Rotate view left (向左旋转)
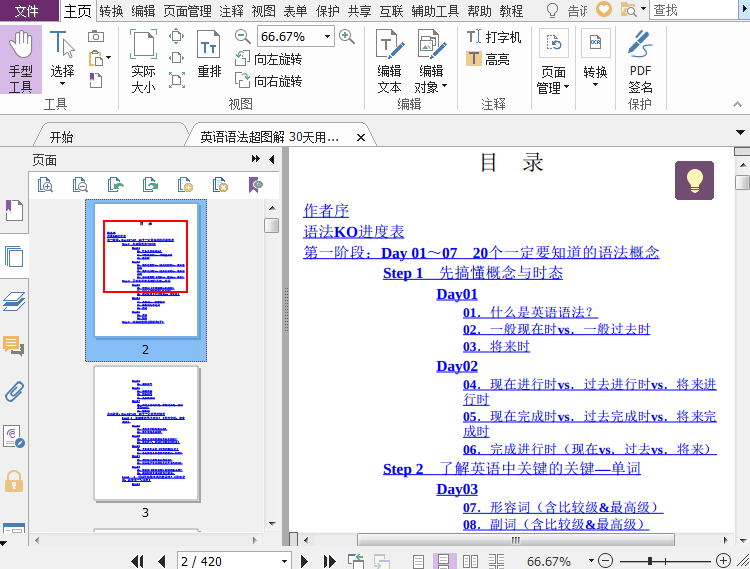Viewport: 750px width, 569px height. (x=268, y=59)
